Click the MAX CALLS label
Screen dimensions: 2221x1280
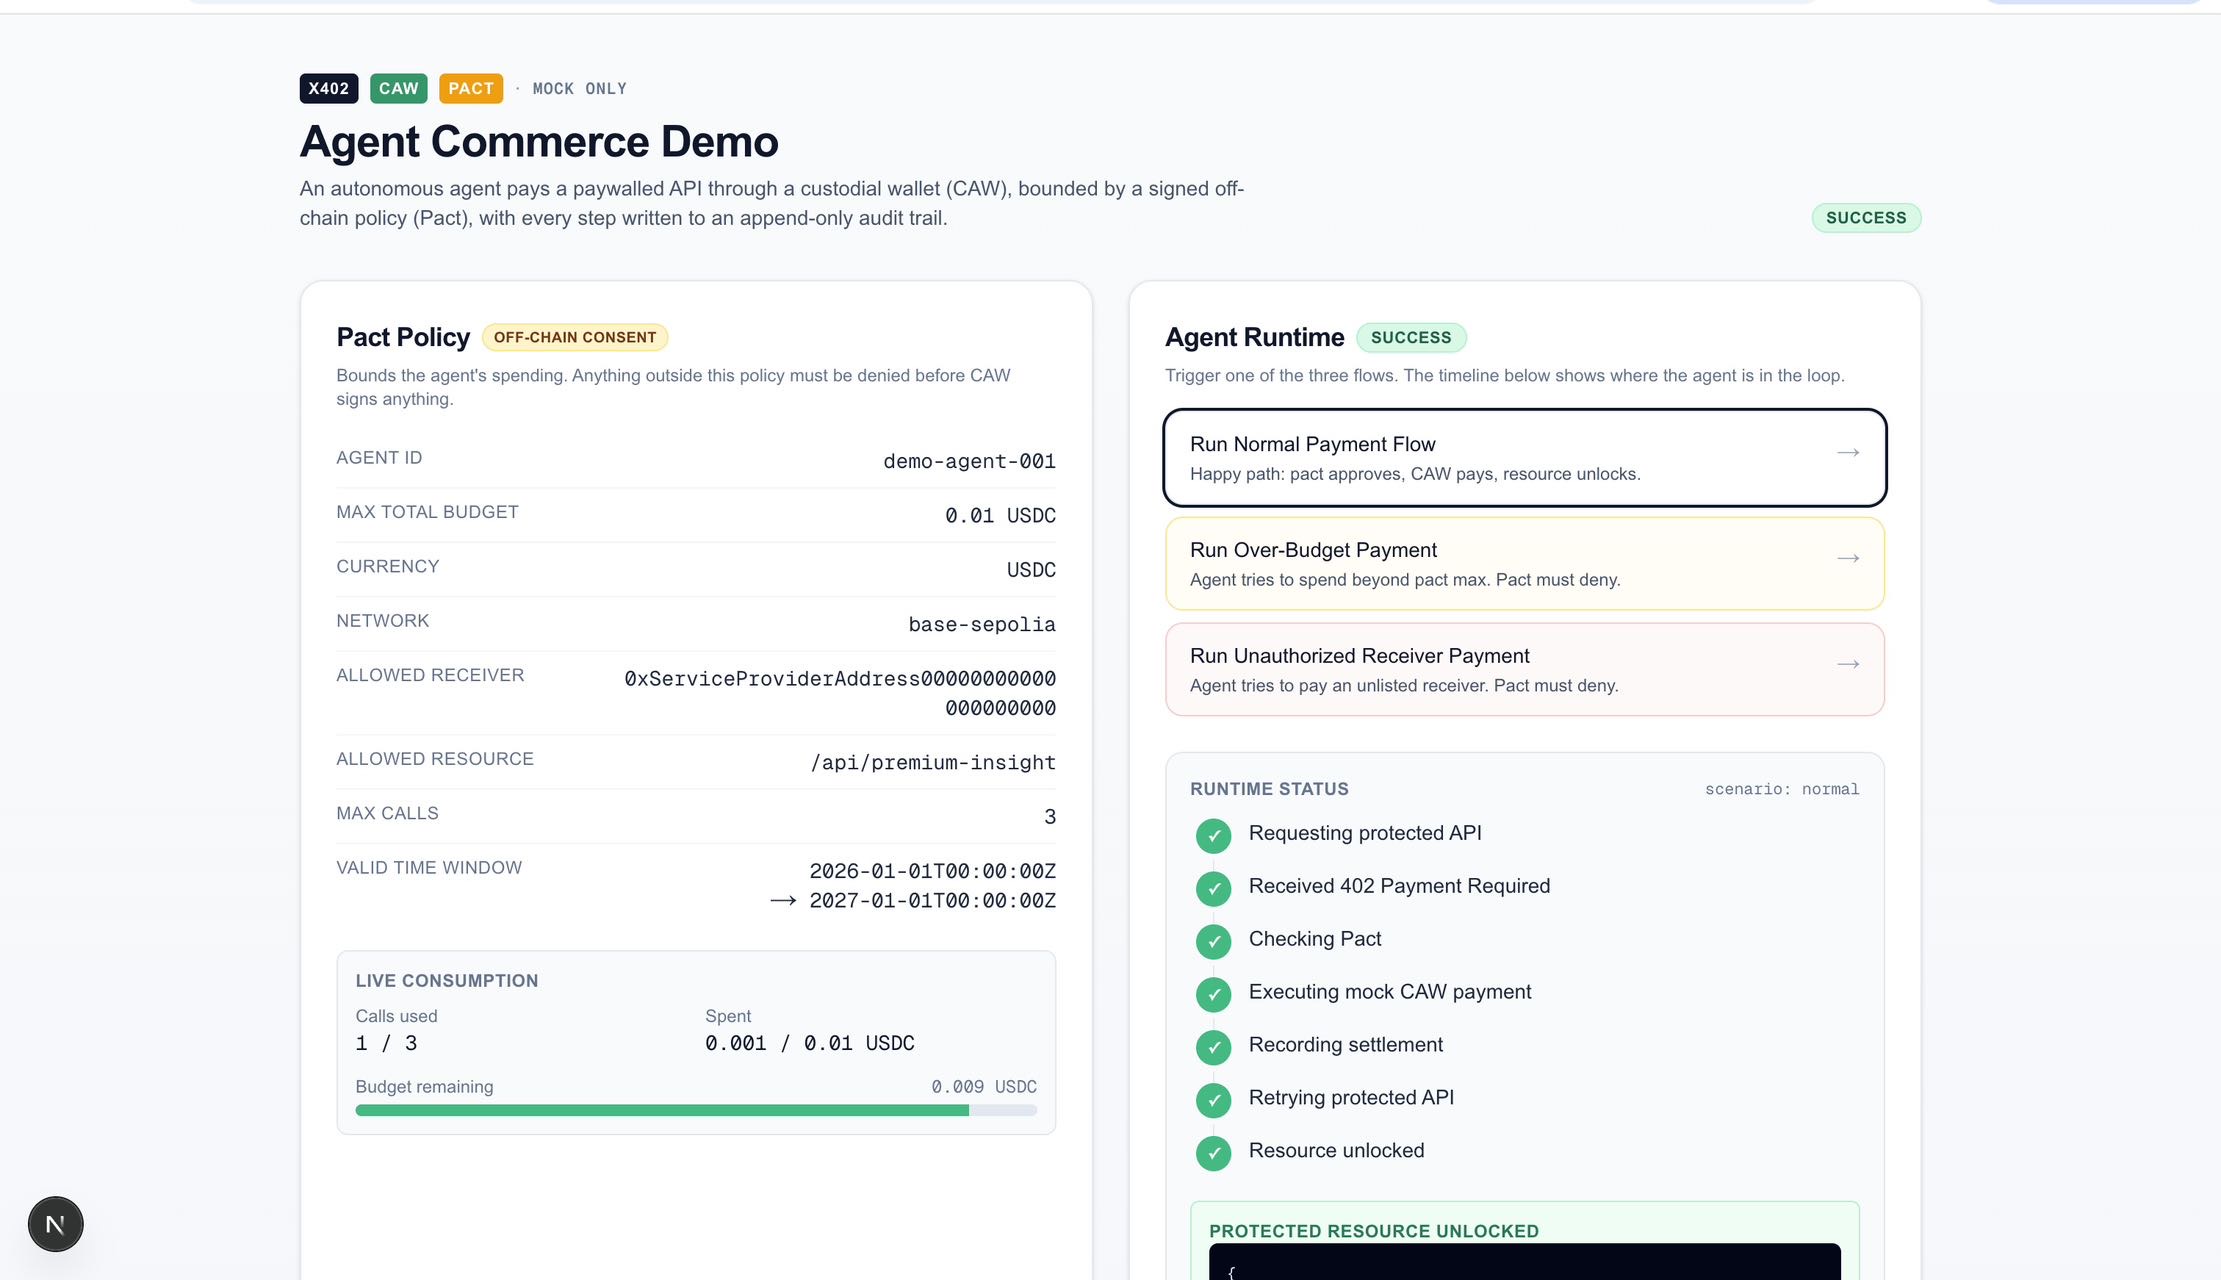click(x=387, y=813)
